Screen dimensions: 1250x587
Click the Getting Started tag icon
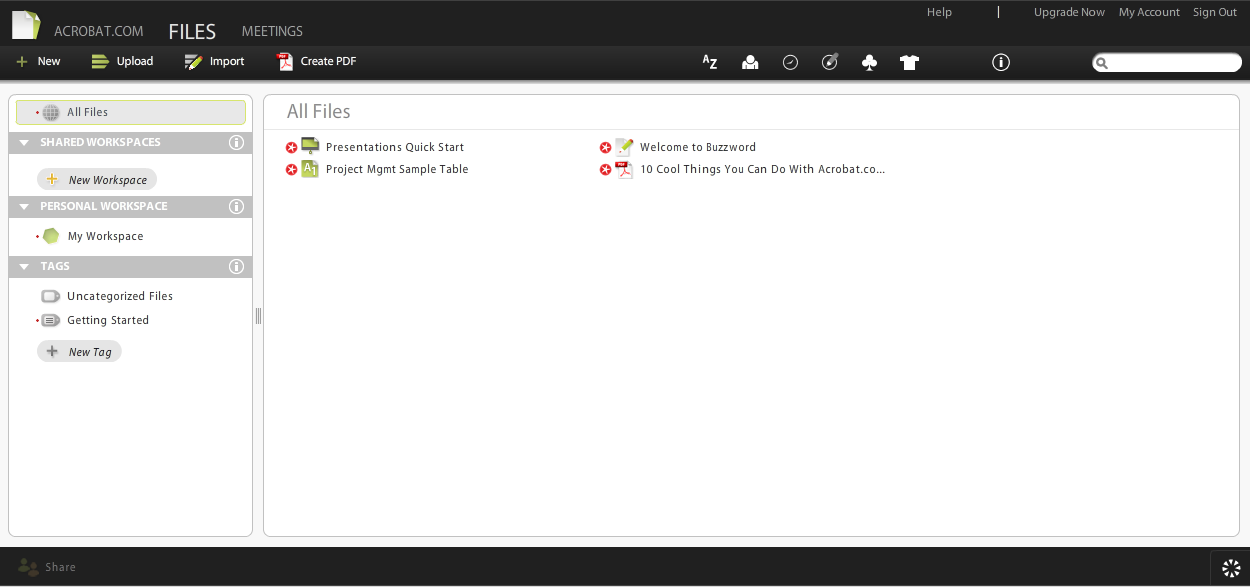(51, 320)
